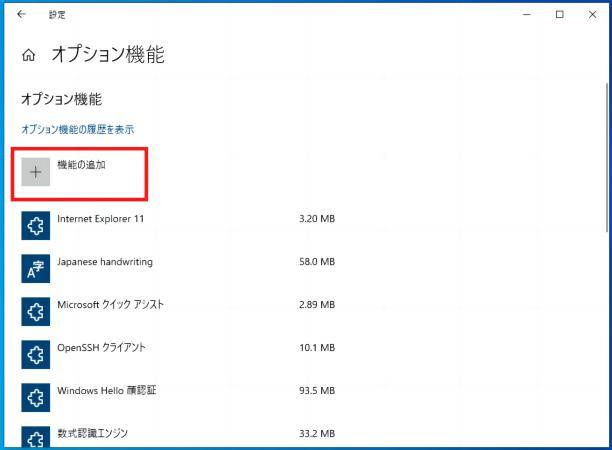Select 数式認識エンジン entry
612x450 pixels.
point(93,433)
